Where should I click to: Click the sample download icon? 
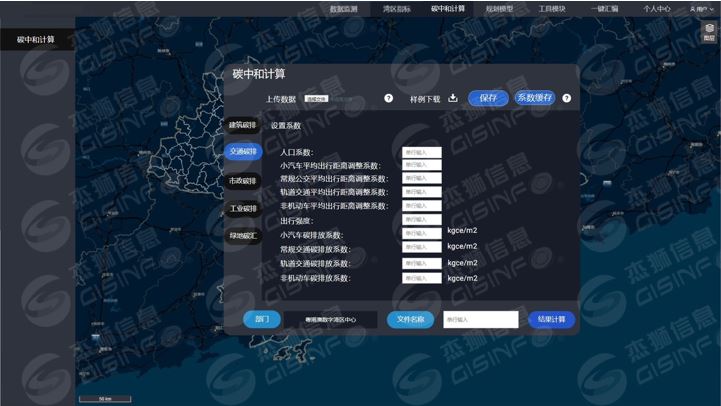pos(453,98)
